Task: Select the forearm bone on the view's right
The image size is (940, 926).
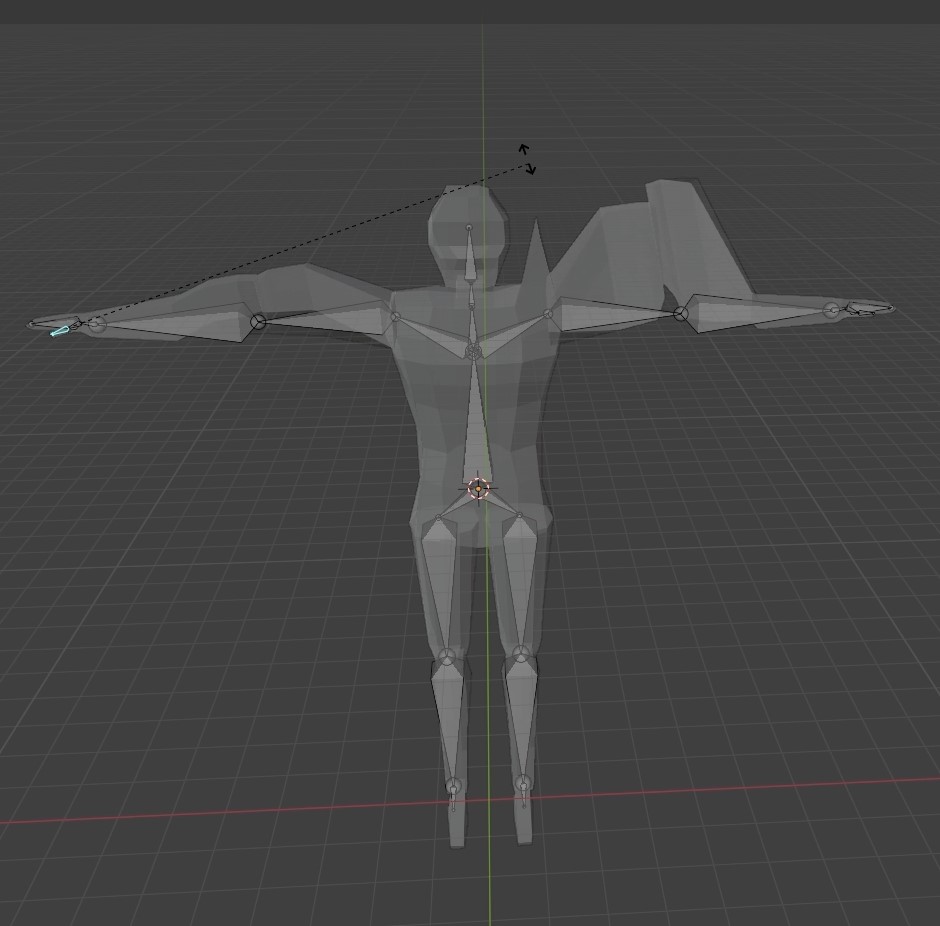Action: click(755, 312)
